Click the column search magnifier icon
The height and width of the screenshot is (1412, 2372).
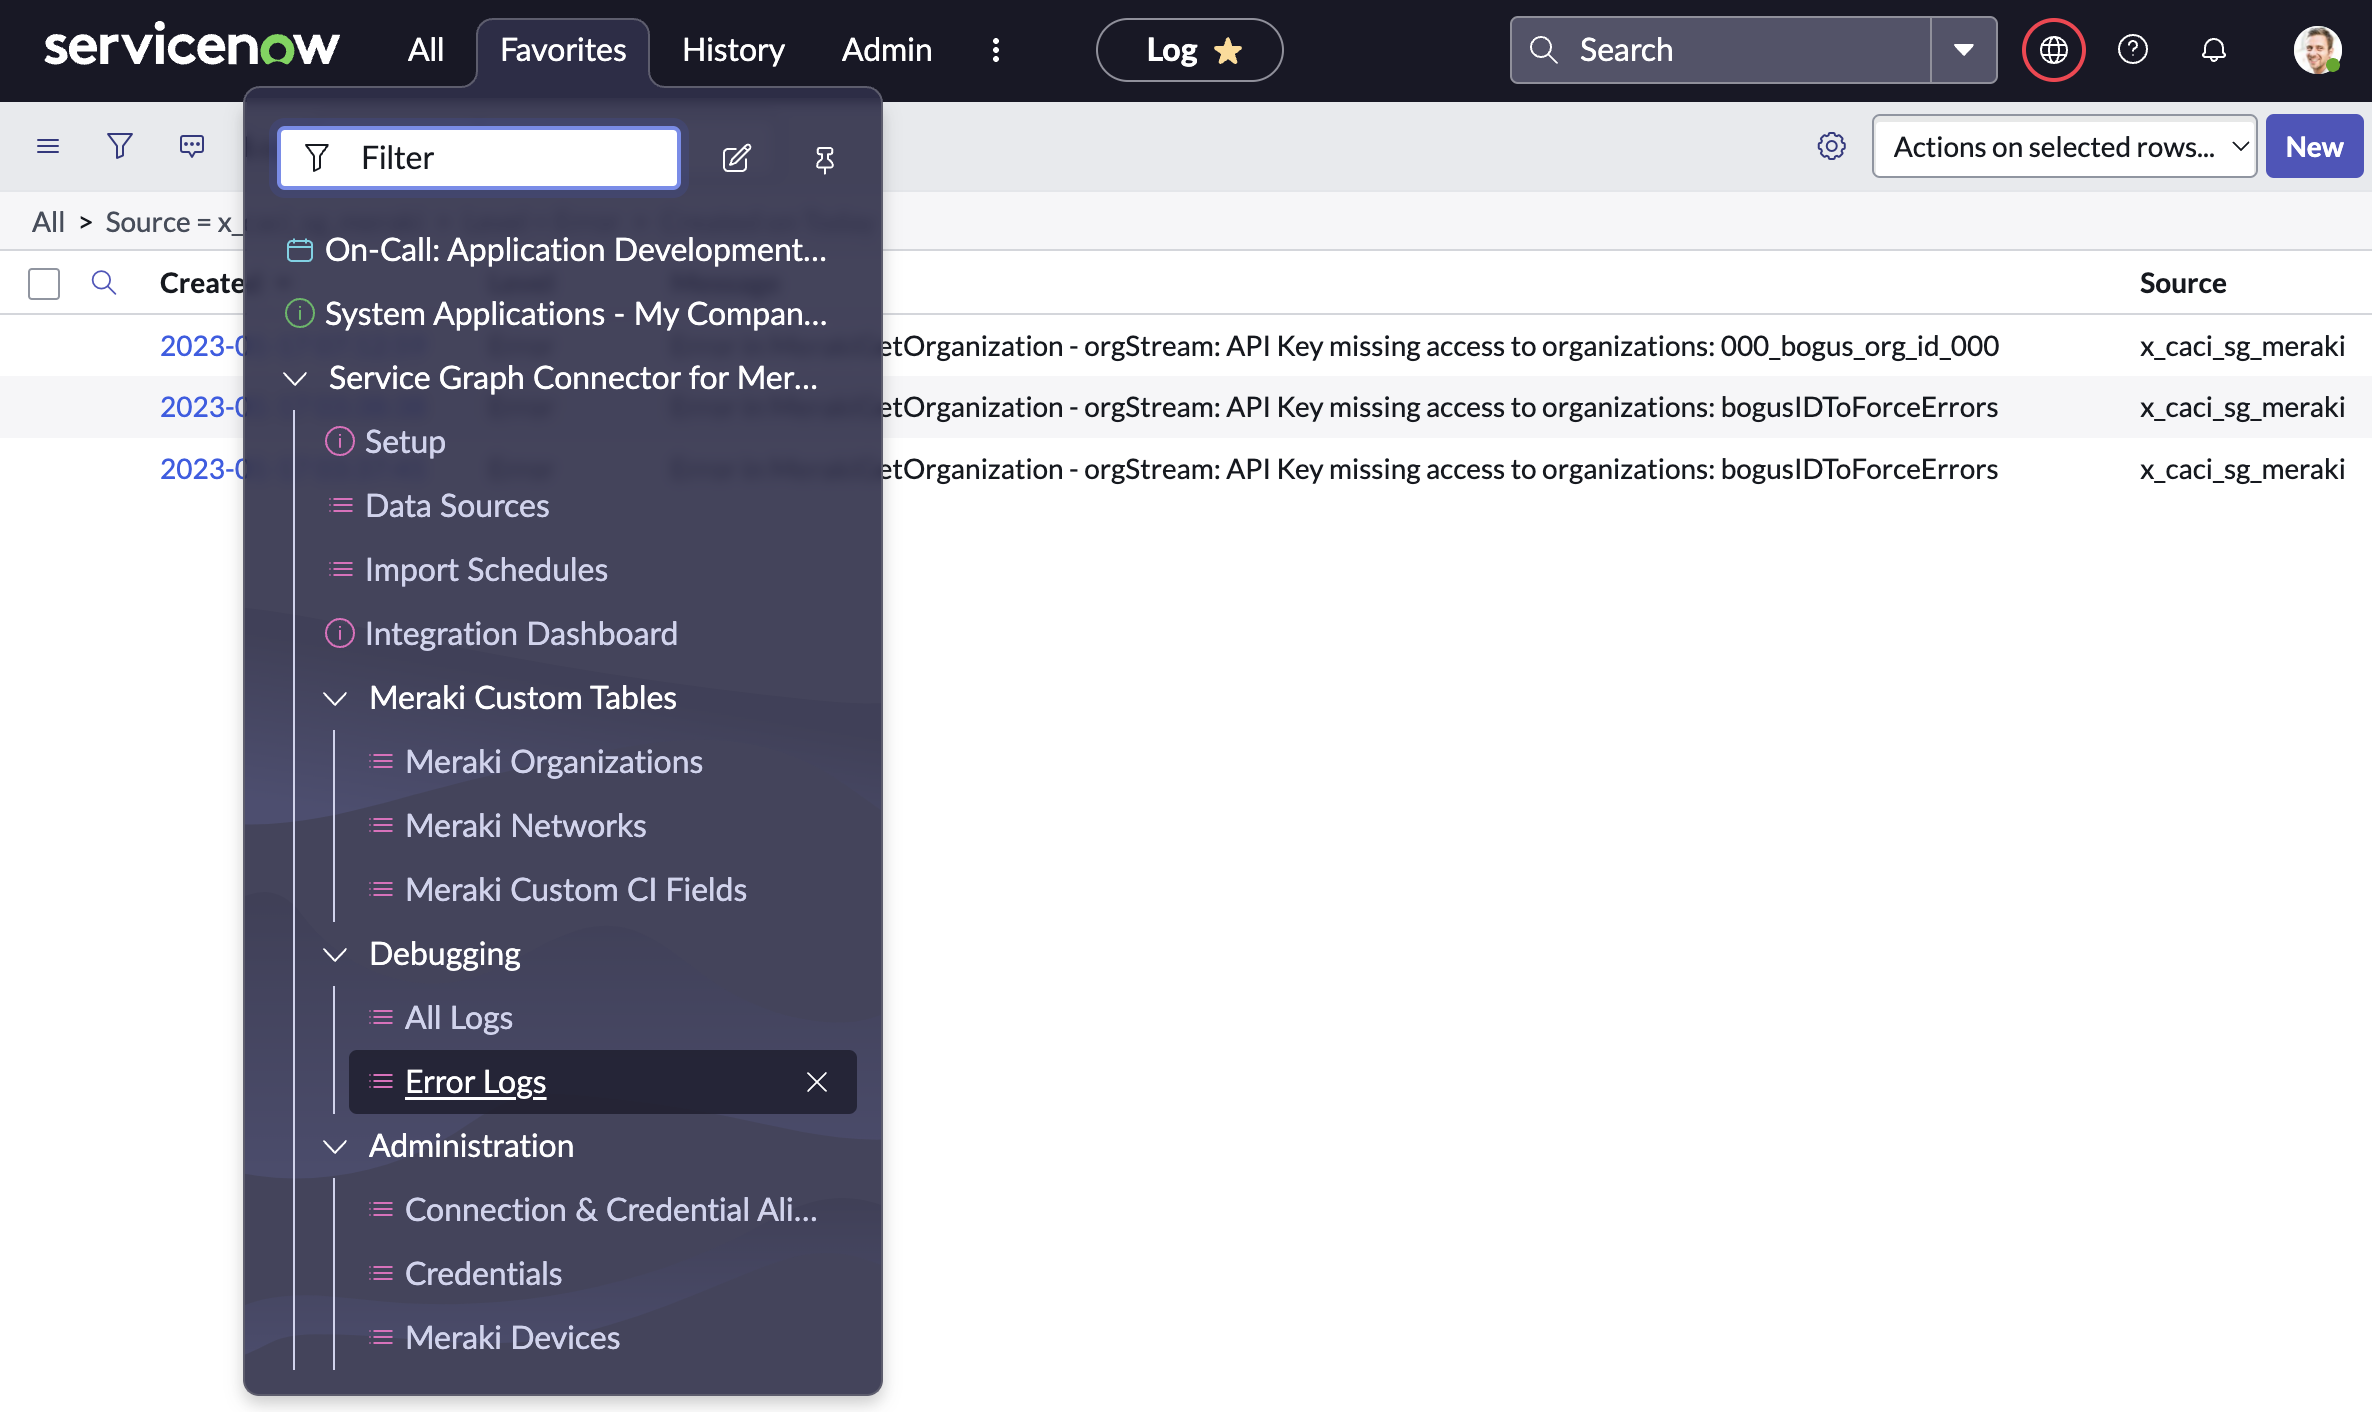[x=103, y=283]
